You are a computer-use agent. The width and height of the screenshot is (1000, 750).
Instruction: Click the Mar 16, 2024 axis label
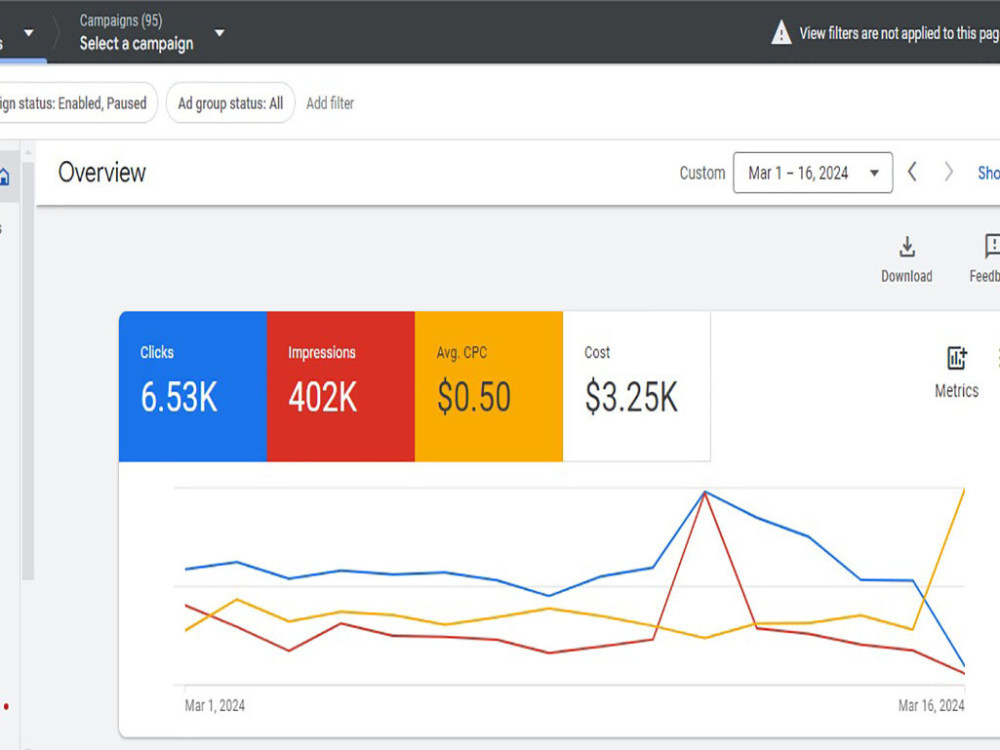pos(931,705)
